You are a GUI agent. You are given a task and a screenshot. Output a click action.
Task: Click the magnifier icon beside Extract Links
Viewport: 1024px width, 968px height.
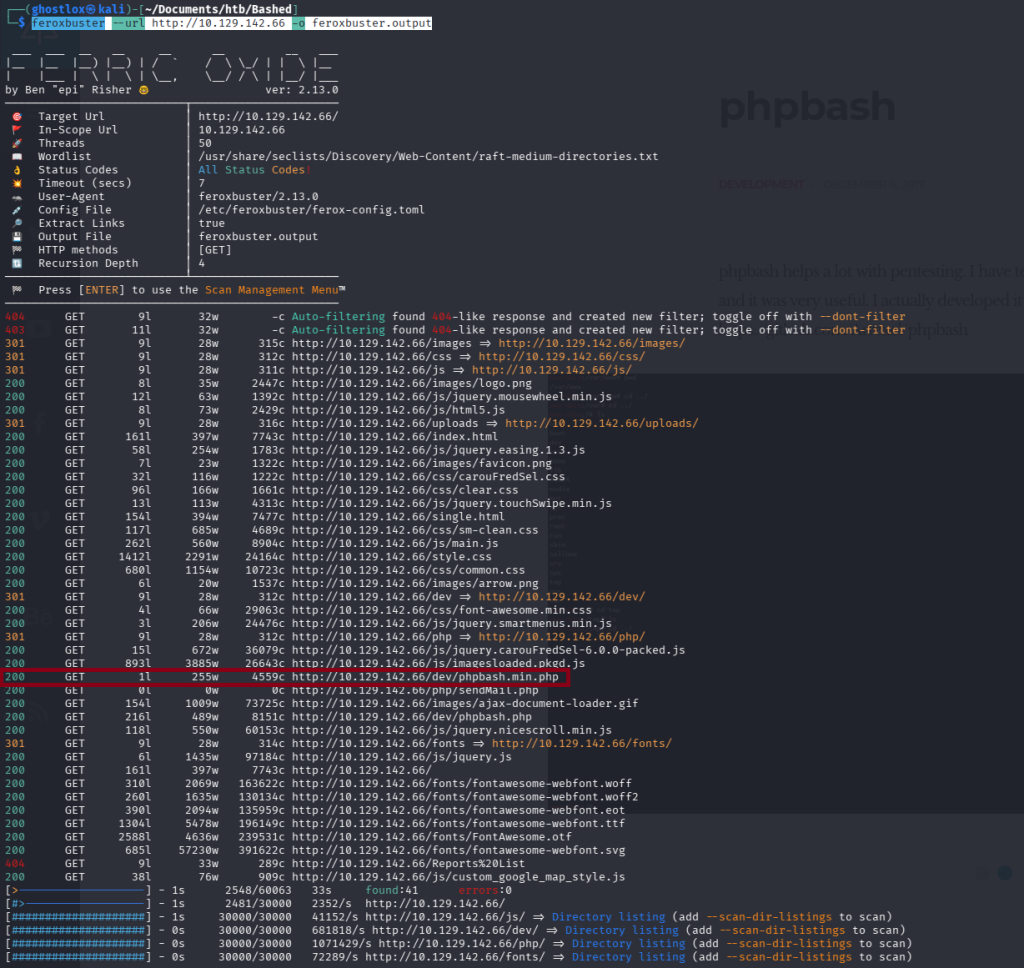pyautogui.click(x=16, y=224)
